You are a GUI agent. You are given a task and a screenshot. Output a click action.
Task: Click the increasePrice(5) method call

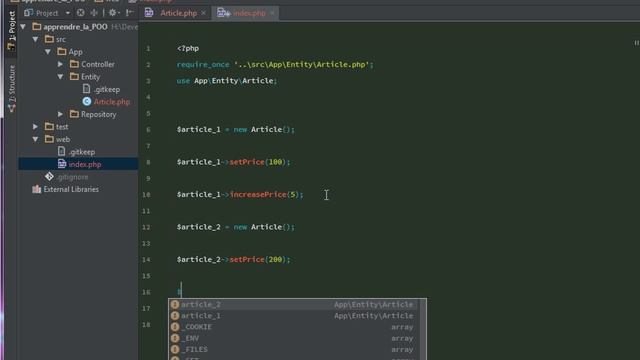click(x=267, y=194)
